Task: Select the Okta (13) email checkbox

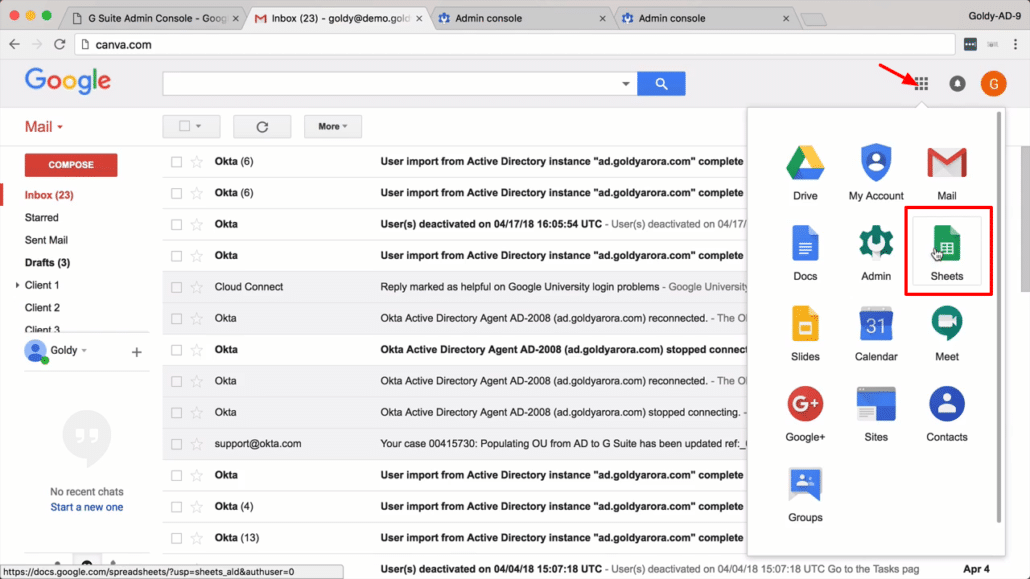Action: pos(176,538)
